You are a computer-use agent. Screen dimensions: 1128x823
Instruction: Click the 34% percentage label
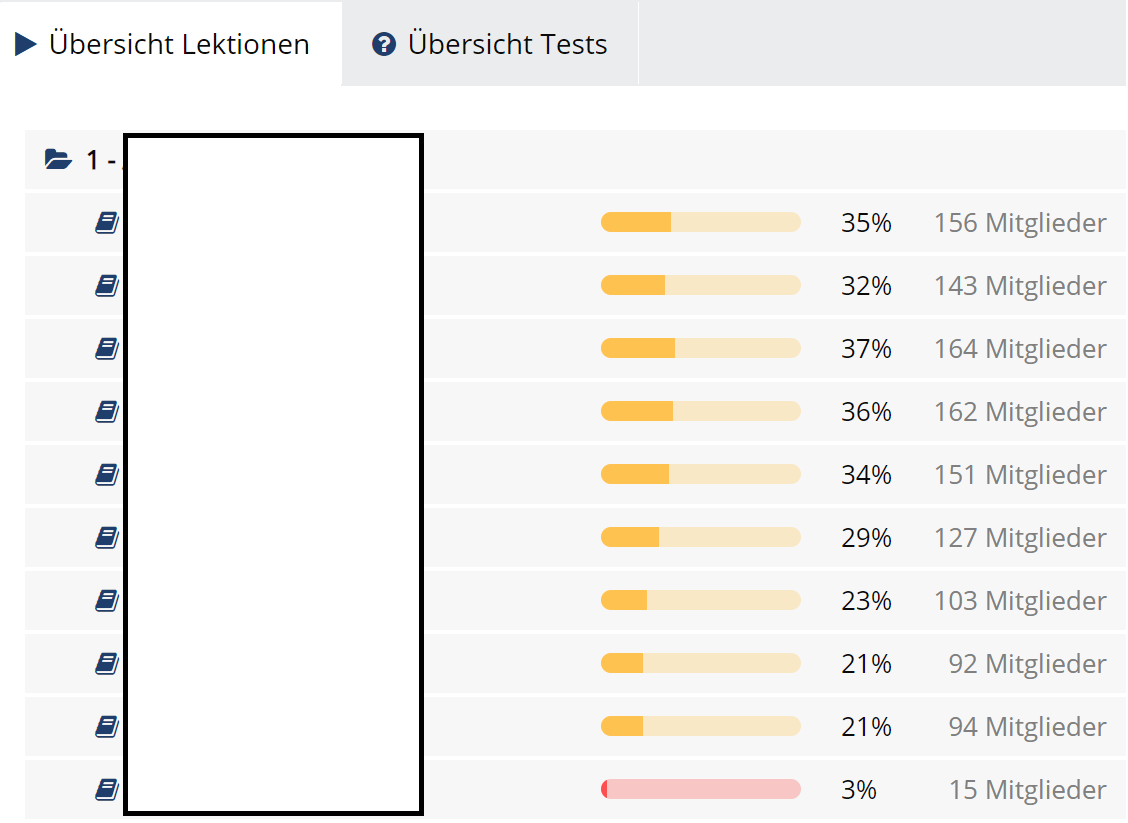[866, 474]
